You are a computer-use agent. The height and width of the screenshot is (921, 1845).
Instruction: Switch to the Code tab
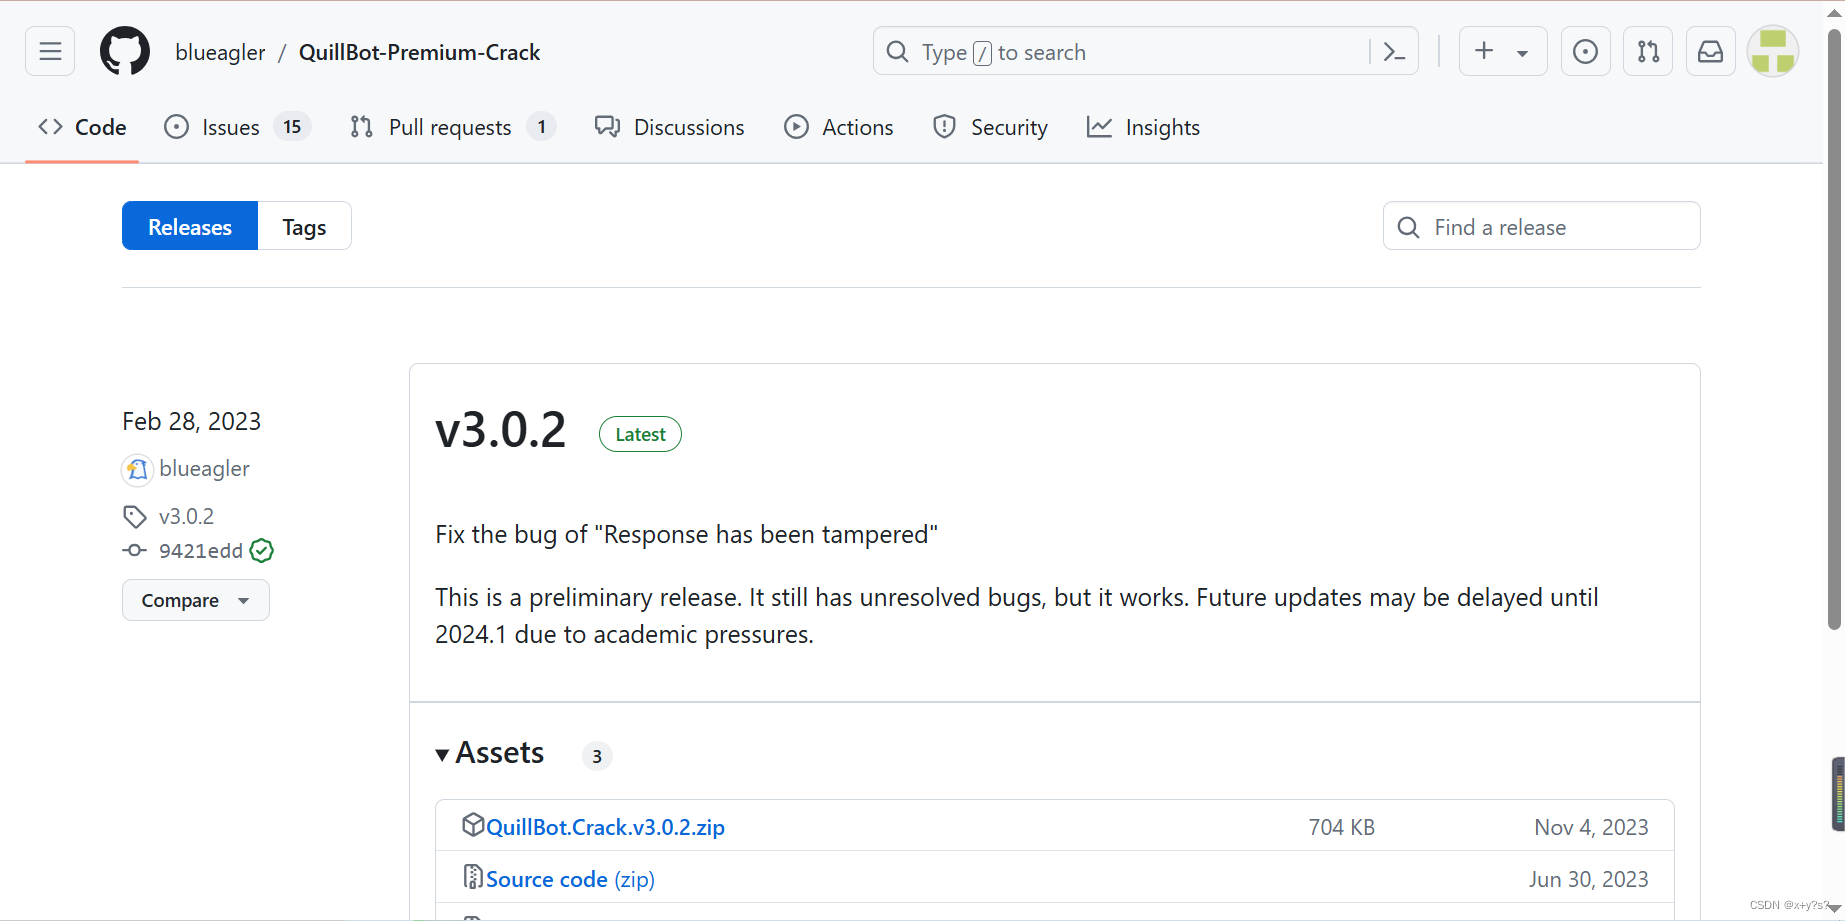point(82,127)
